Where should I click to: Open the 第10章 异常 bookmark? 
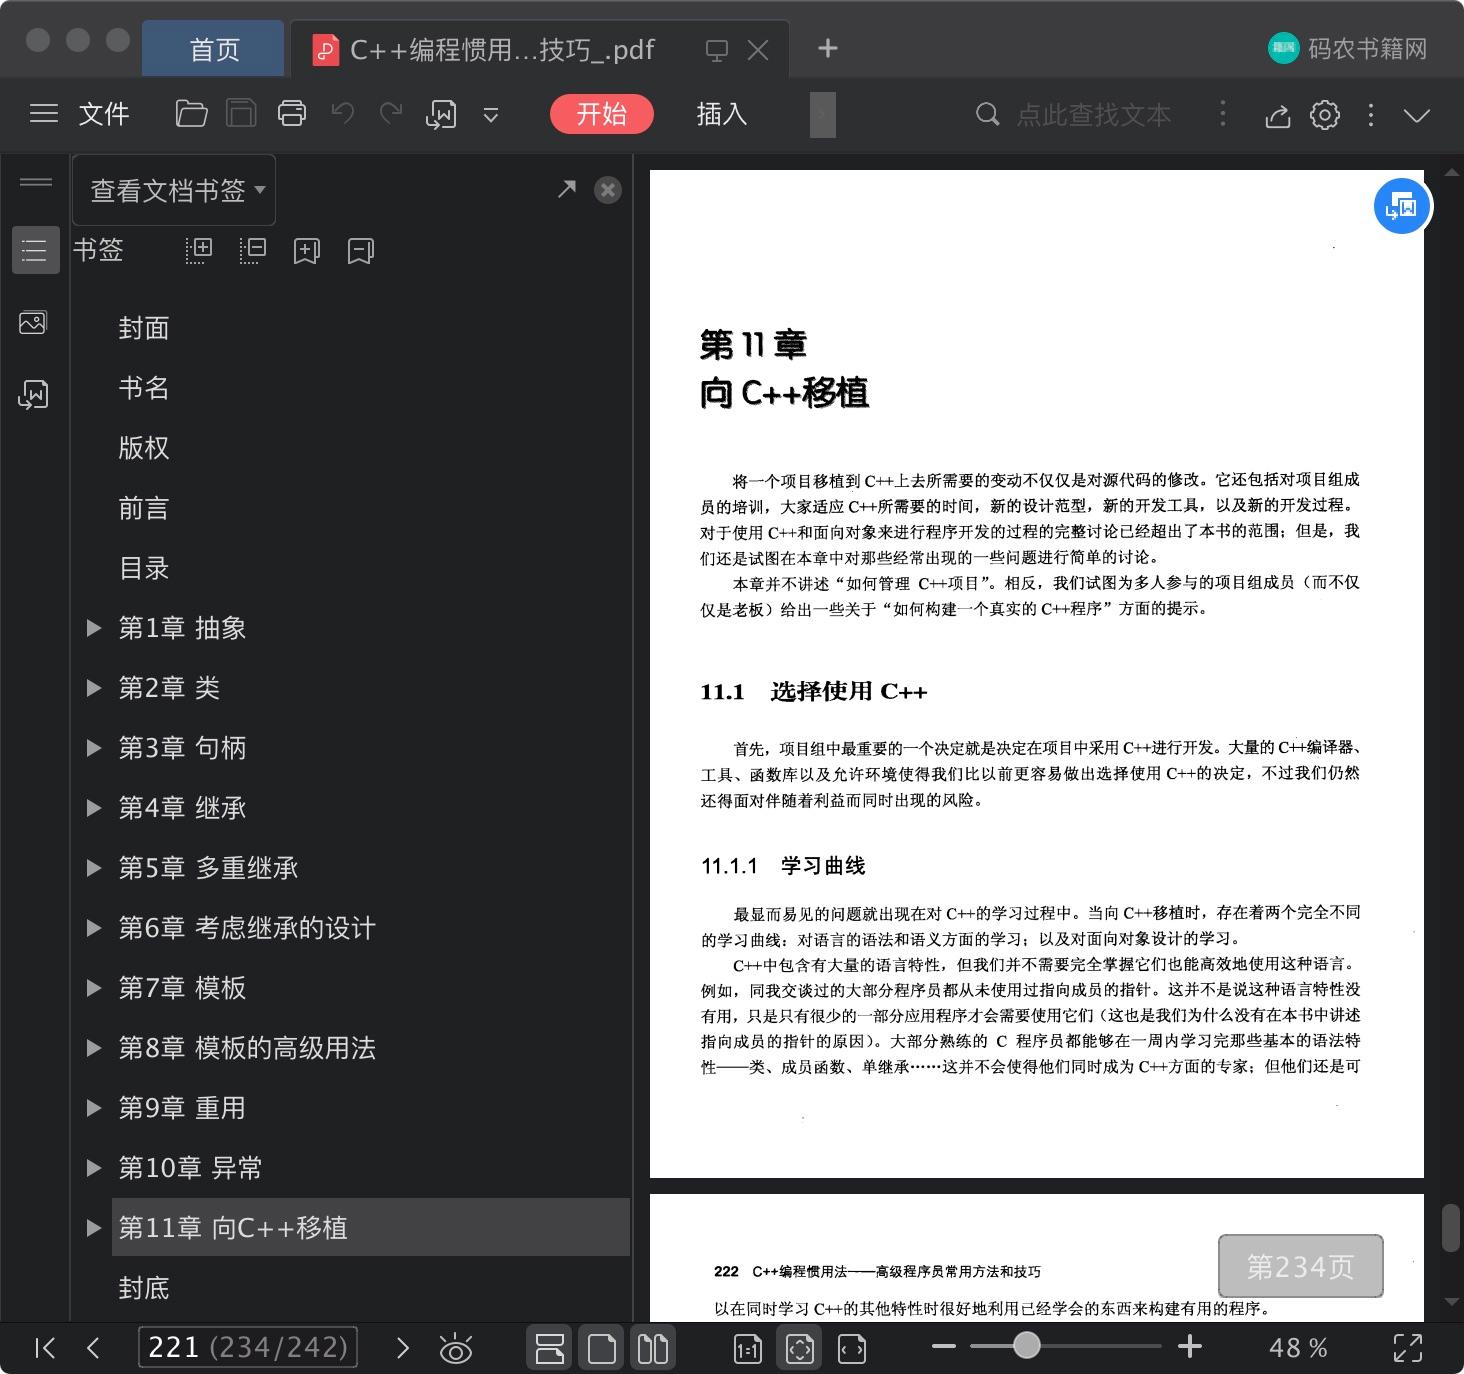[x=190, y=1168]
